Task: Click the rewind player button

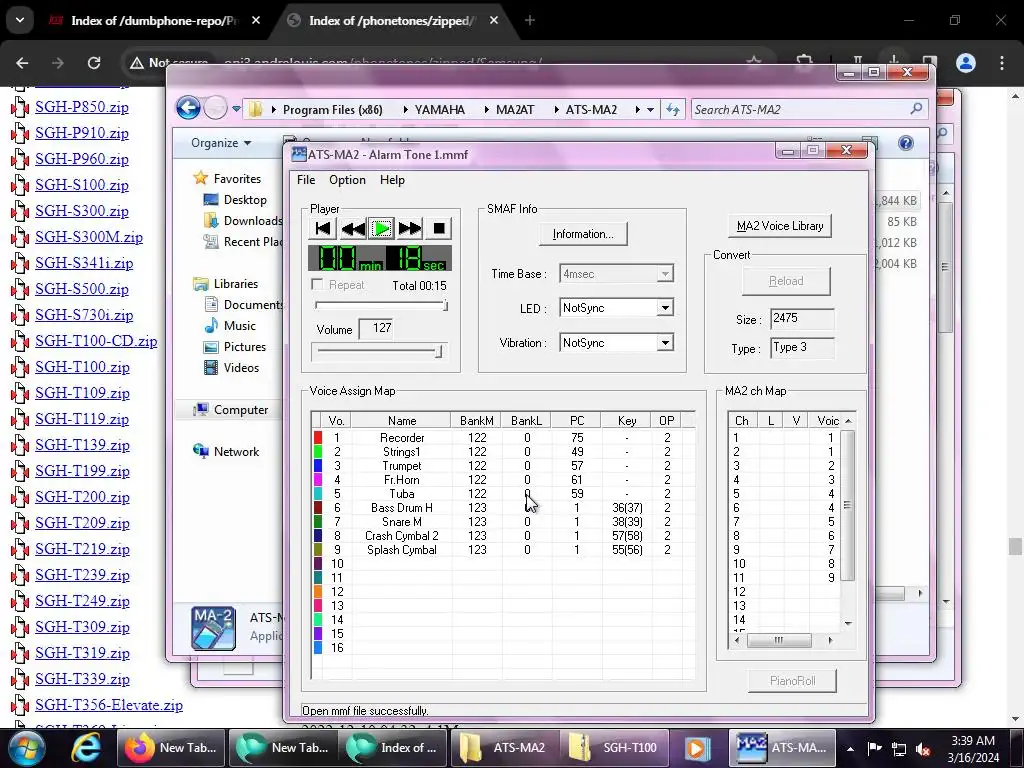Action: click(353, 229)
